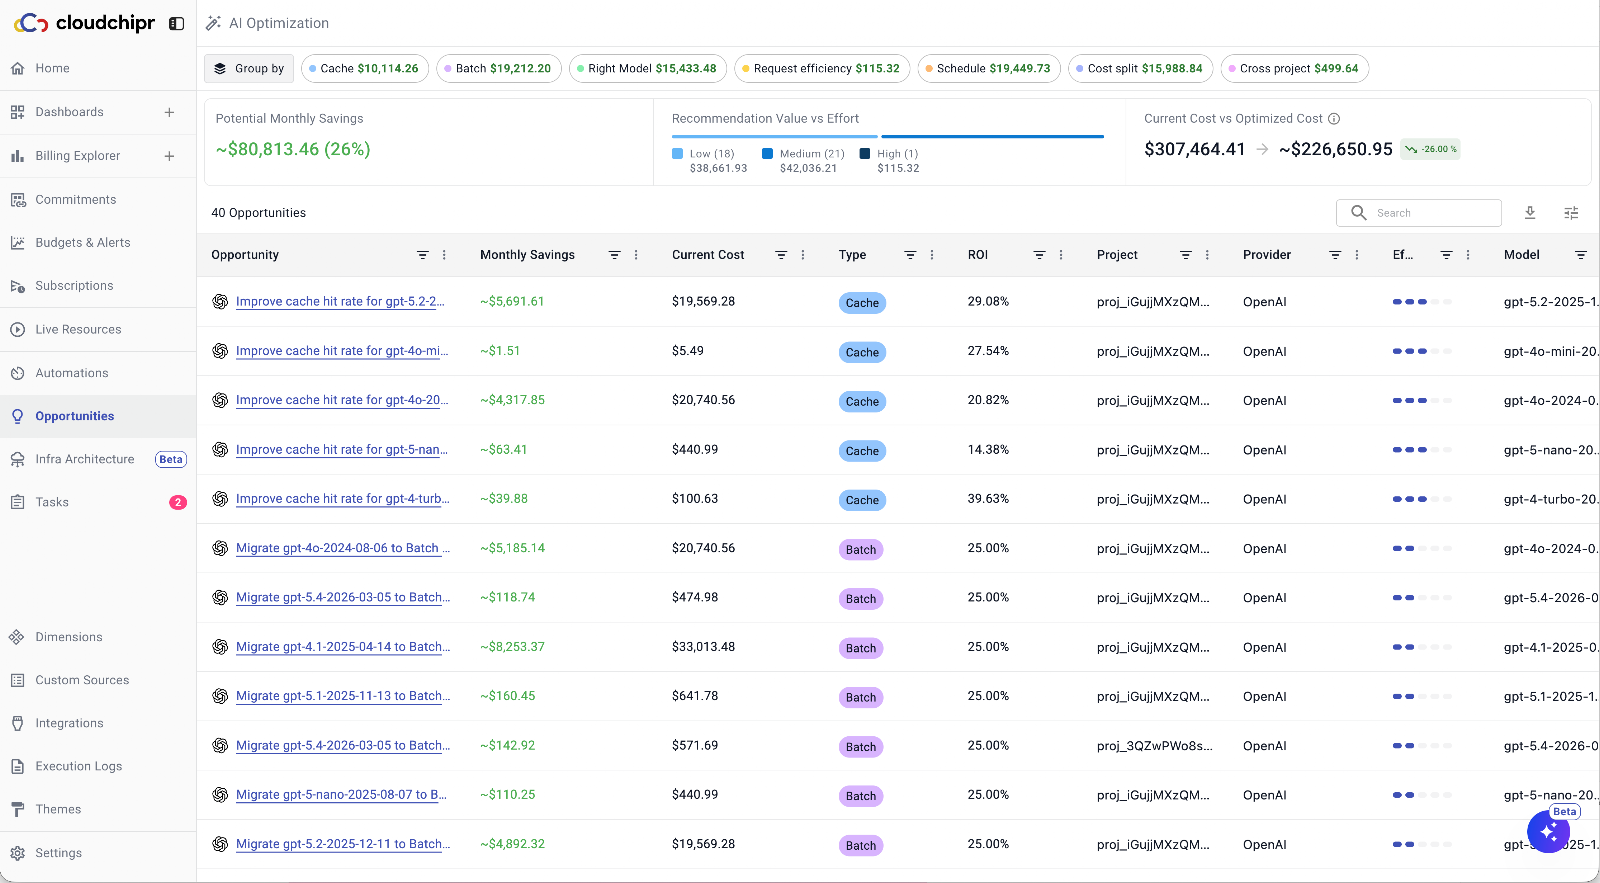1600x883 pixels.
Task: Open filter for Monthly Savings column
Action: pyautogui.click(x=615, y=255)
